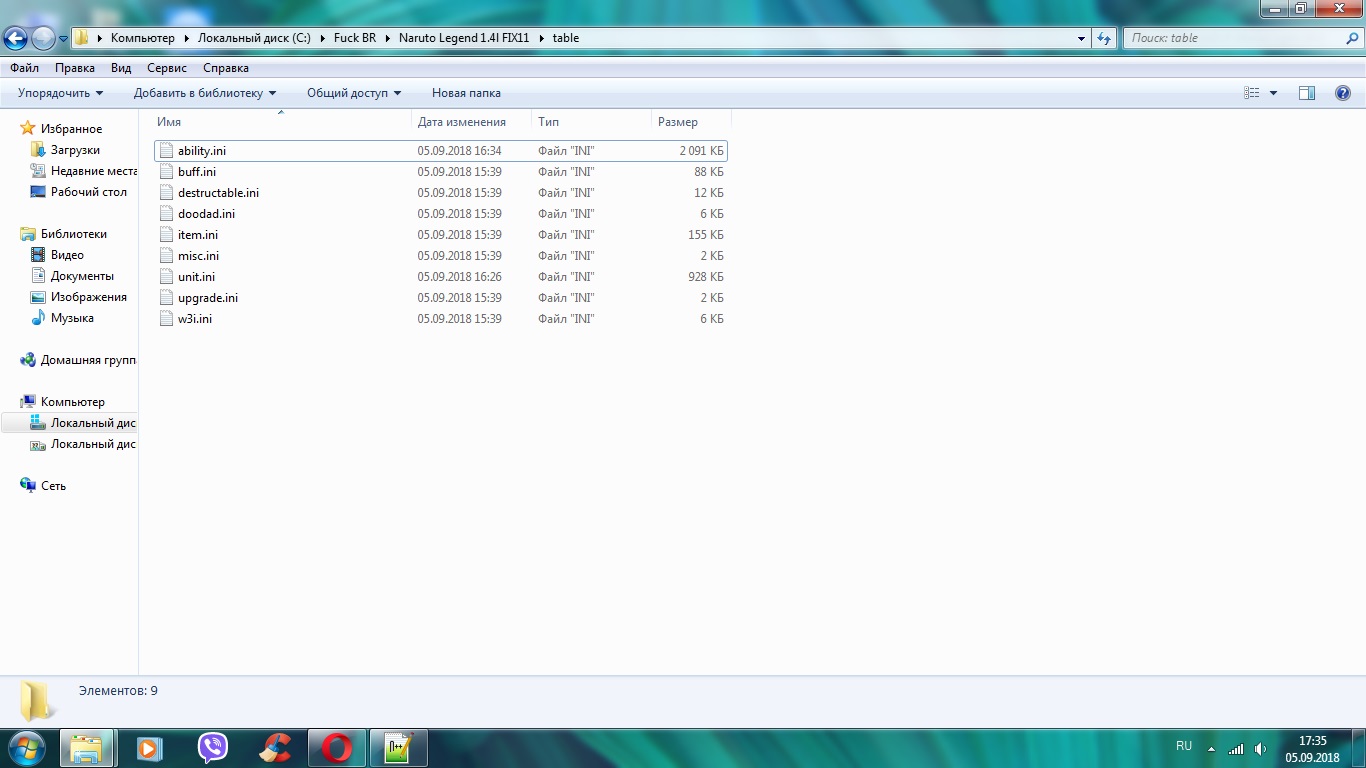The width and height of the screenshot is (1366, 768).
Task: Open the Windows Start orb
Action: pos(27,747)
